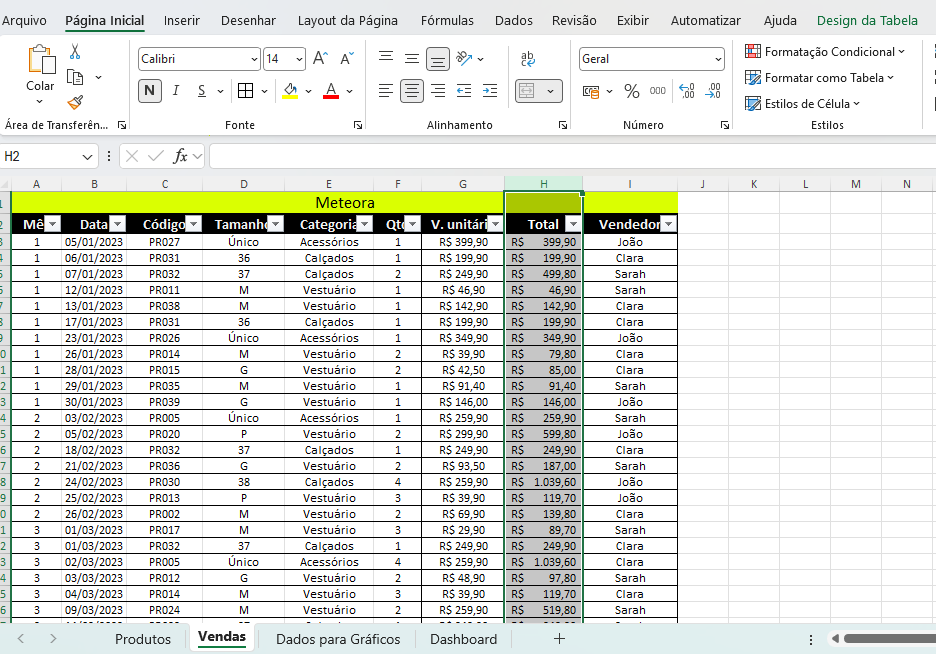Toggle center horizontal alignment
Screen dimensions: 936x654
412,91
